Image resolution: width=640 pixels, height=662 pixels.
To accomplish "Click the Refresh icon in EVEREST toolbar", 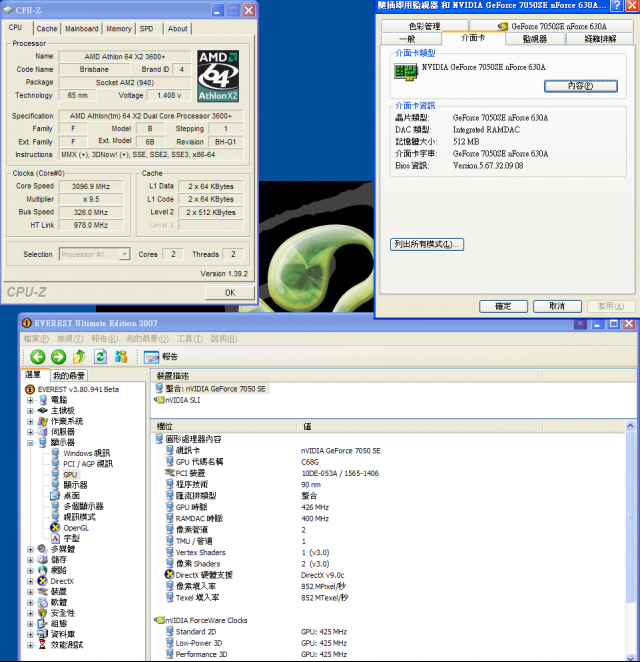I will click(100, 357).
